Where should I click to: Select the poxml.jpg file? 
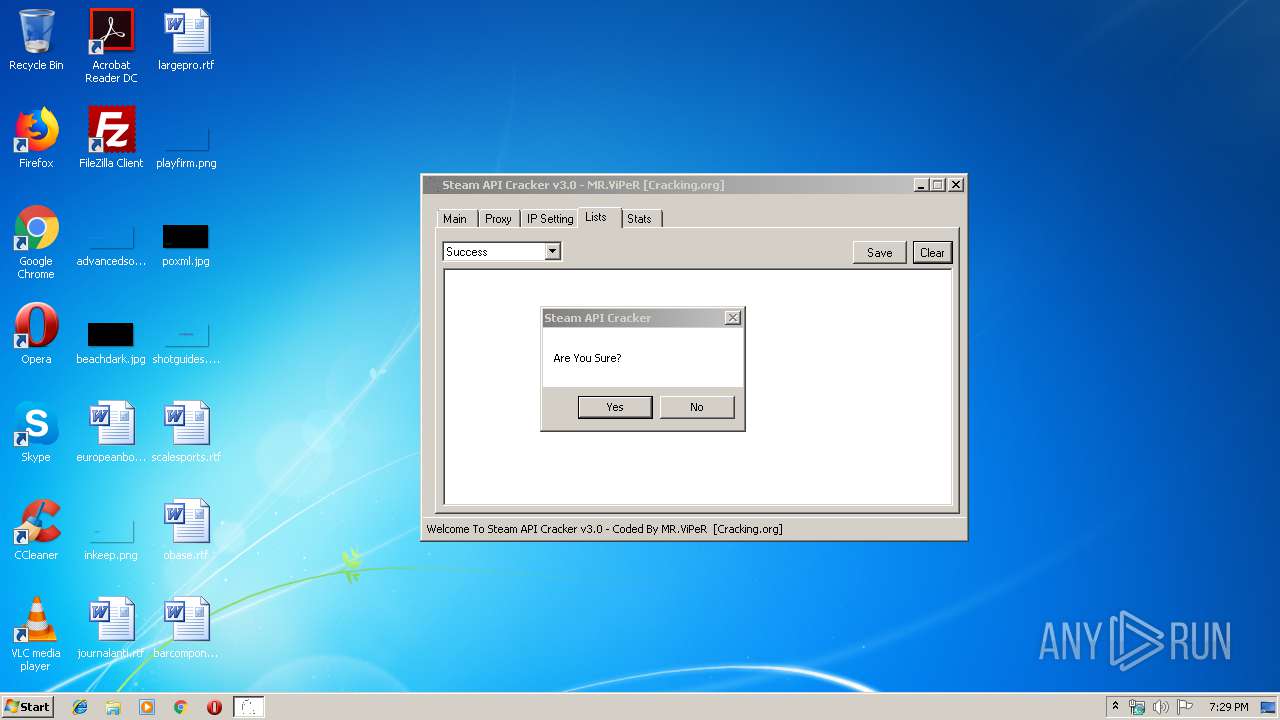tap(186, 243)
